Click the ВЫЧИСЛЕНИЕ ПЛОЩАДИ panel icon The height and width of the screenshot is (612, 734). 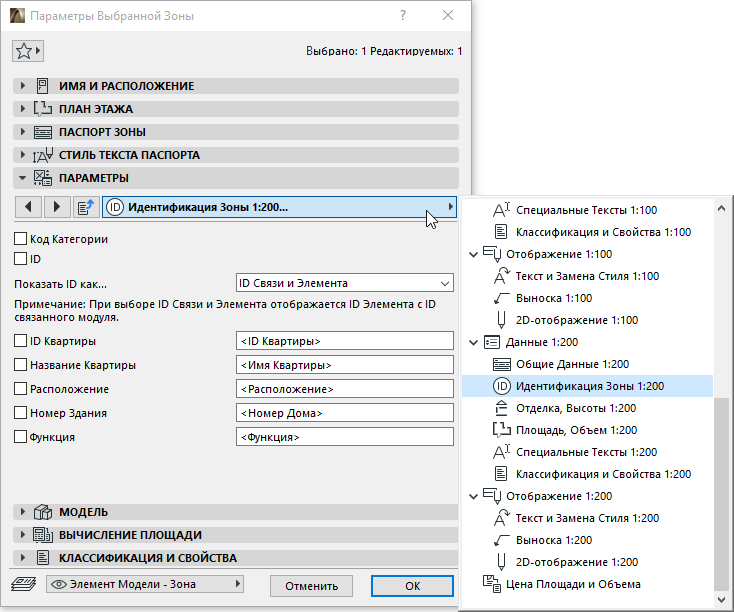43,535
